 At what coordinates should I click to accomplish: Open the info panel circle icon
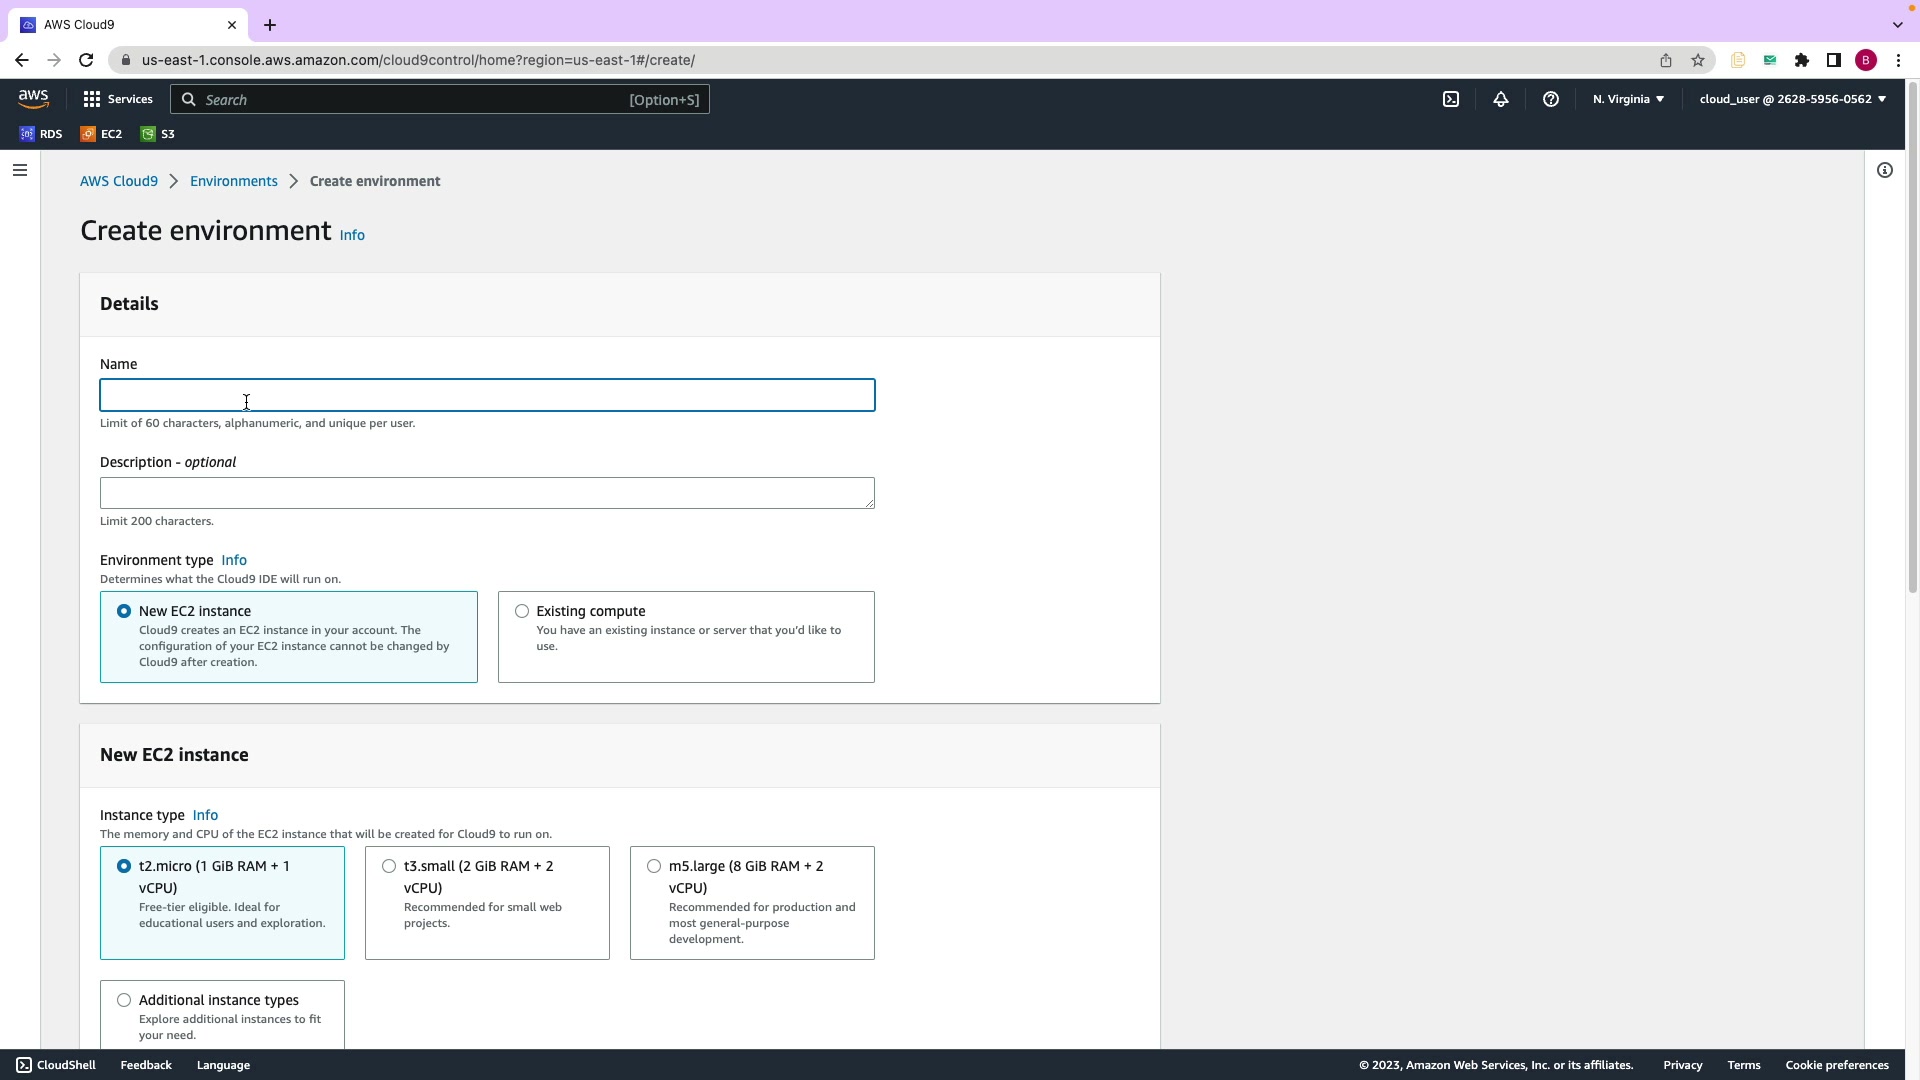[1885, 170]
